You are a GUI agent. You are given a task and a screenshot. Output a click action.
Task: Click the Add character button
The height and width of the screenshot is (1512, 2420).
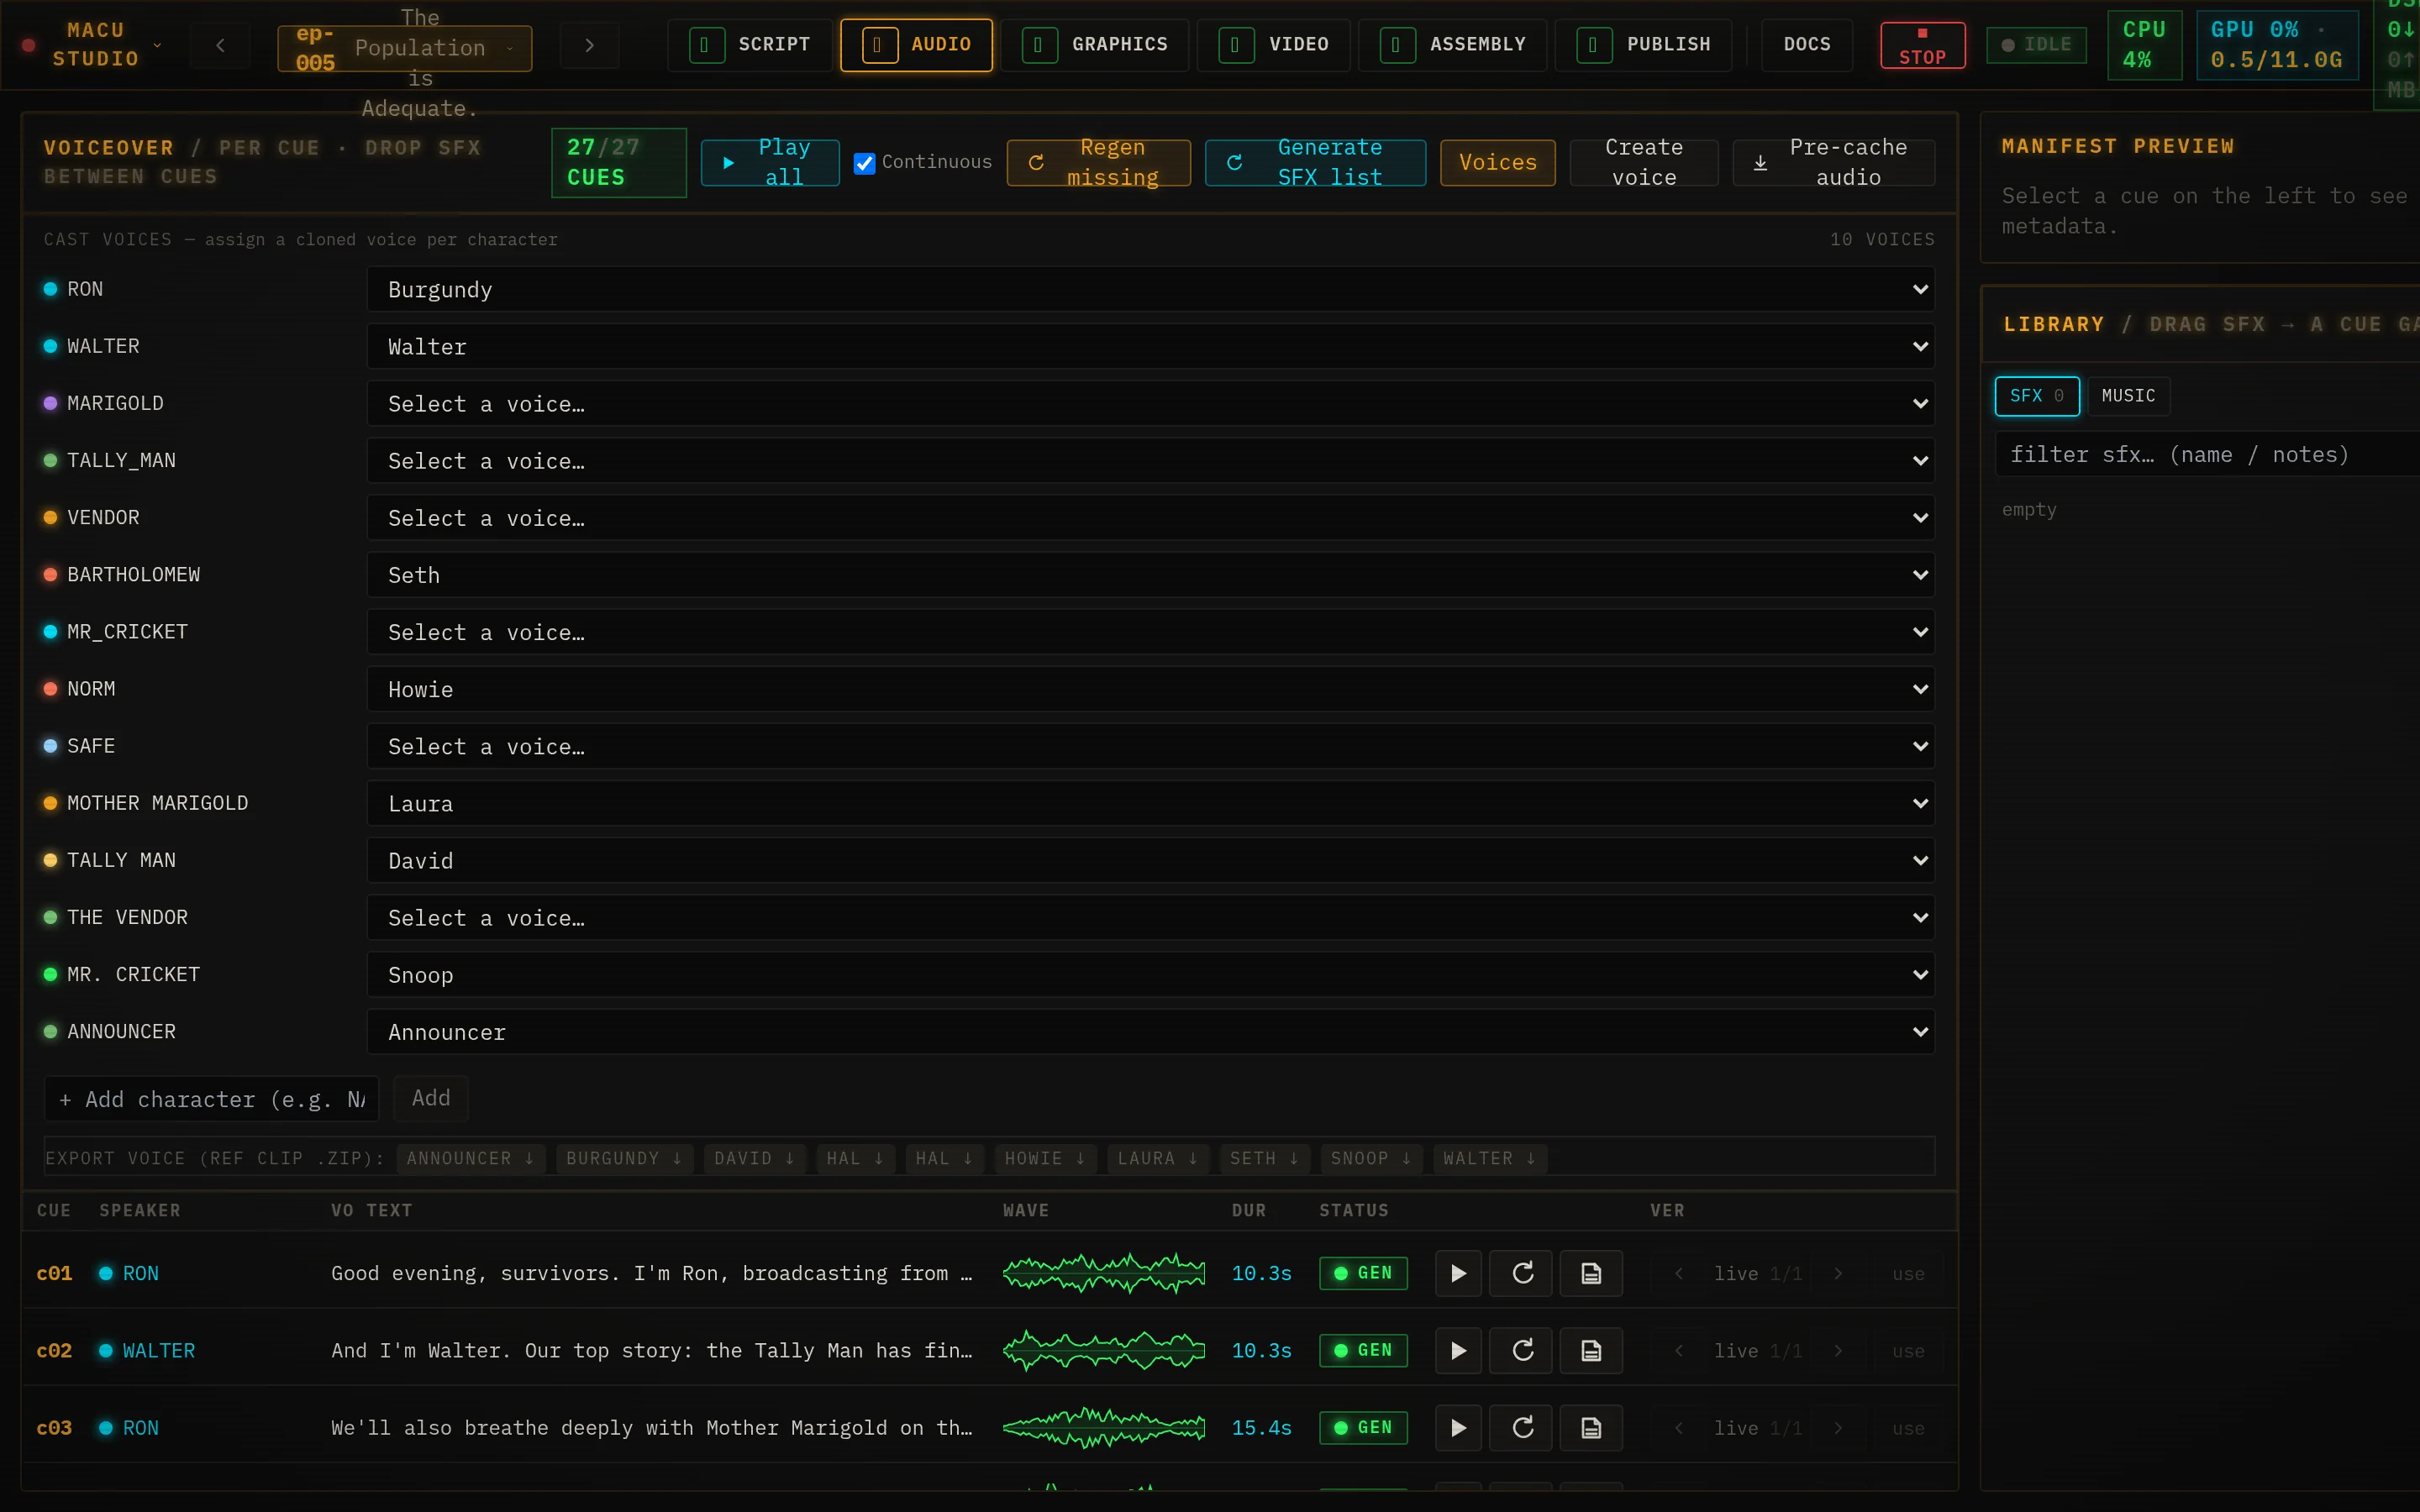(x=431, y=1098)
